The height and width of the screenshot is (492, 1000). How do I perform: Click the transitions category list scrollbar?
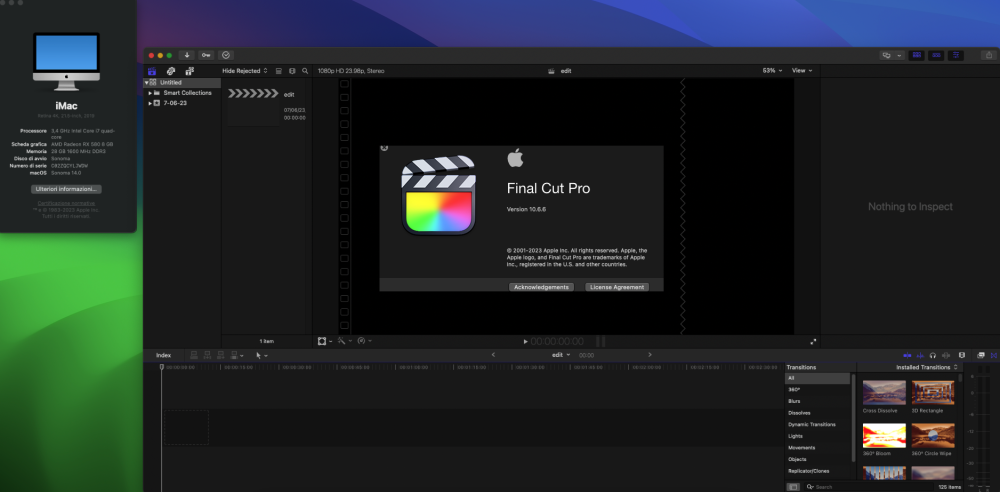(853, 419)
